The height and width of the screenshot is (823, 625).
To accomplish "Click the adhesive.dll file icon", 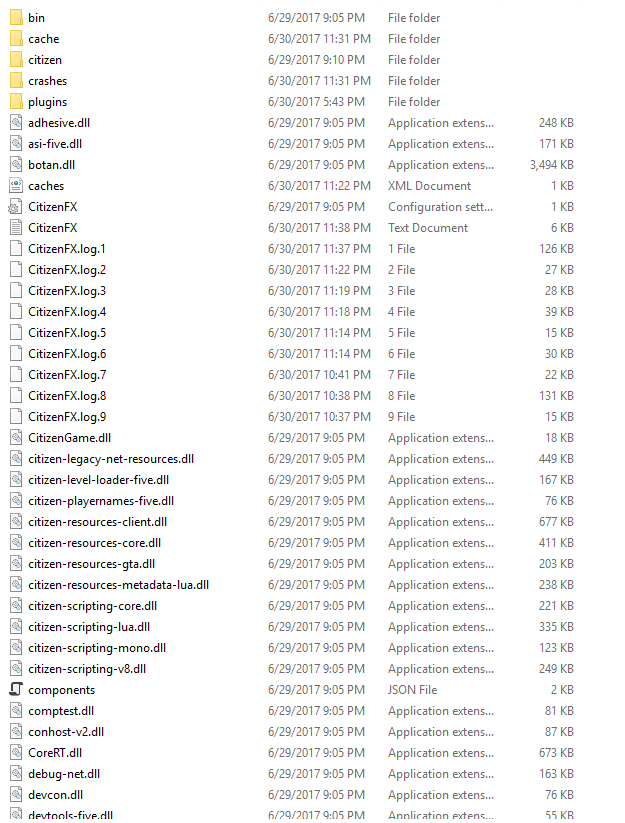I will click(16, 122).
